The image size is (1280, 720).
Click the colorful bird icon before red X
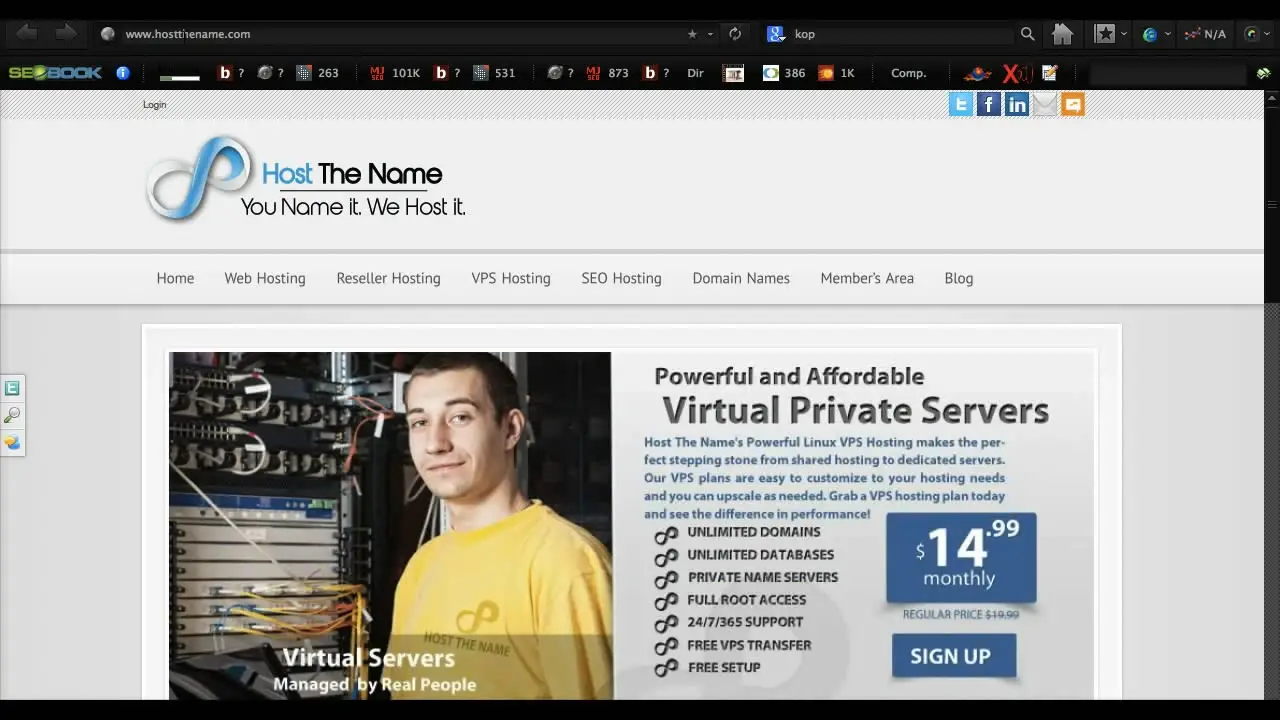pyautogui.click(x=978, y=73)
